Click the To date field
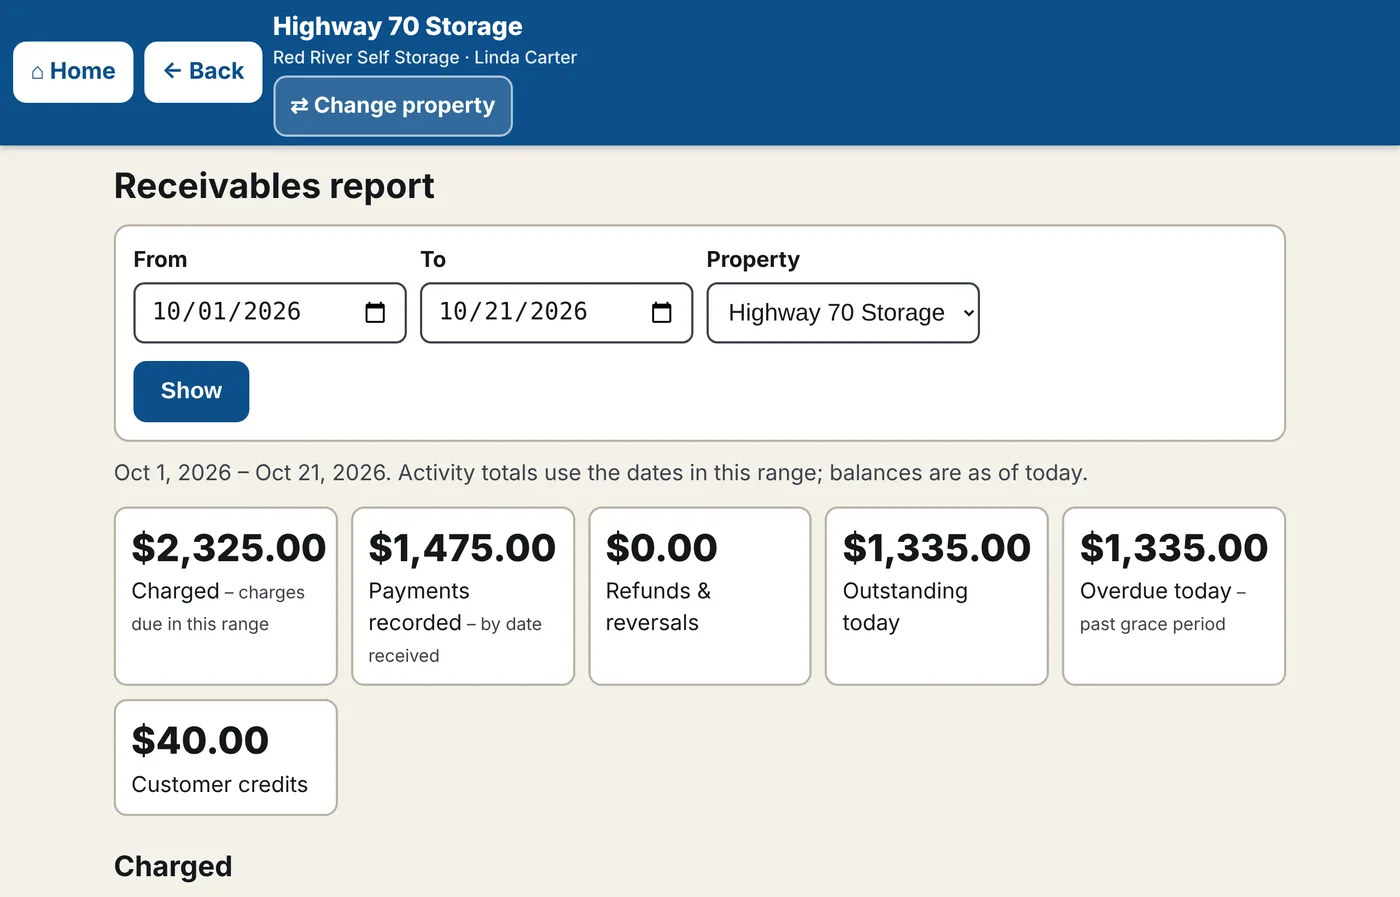The height and width of the screenshot is (897, 1400). pyautogui.click(x=556, y=313)
